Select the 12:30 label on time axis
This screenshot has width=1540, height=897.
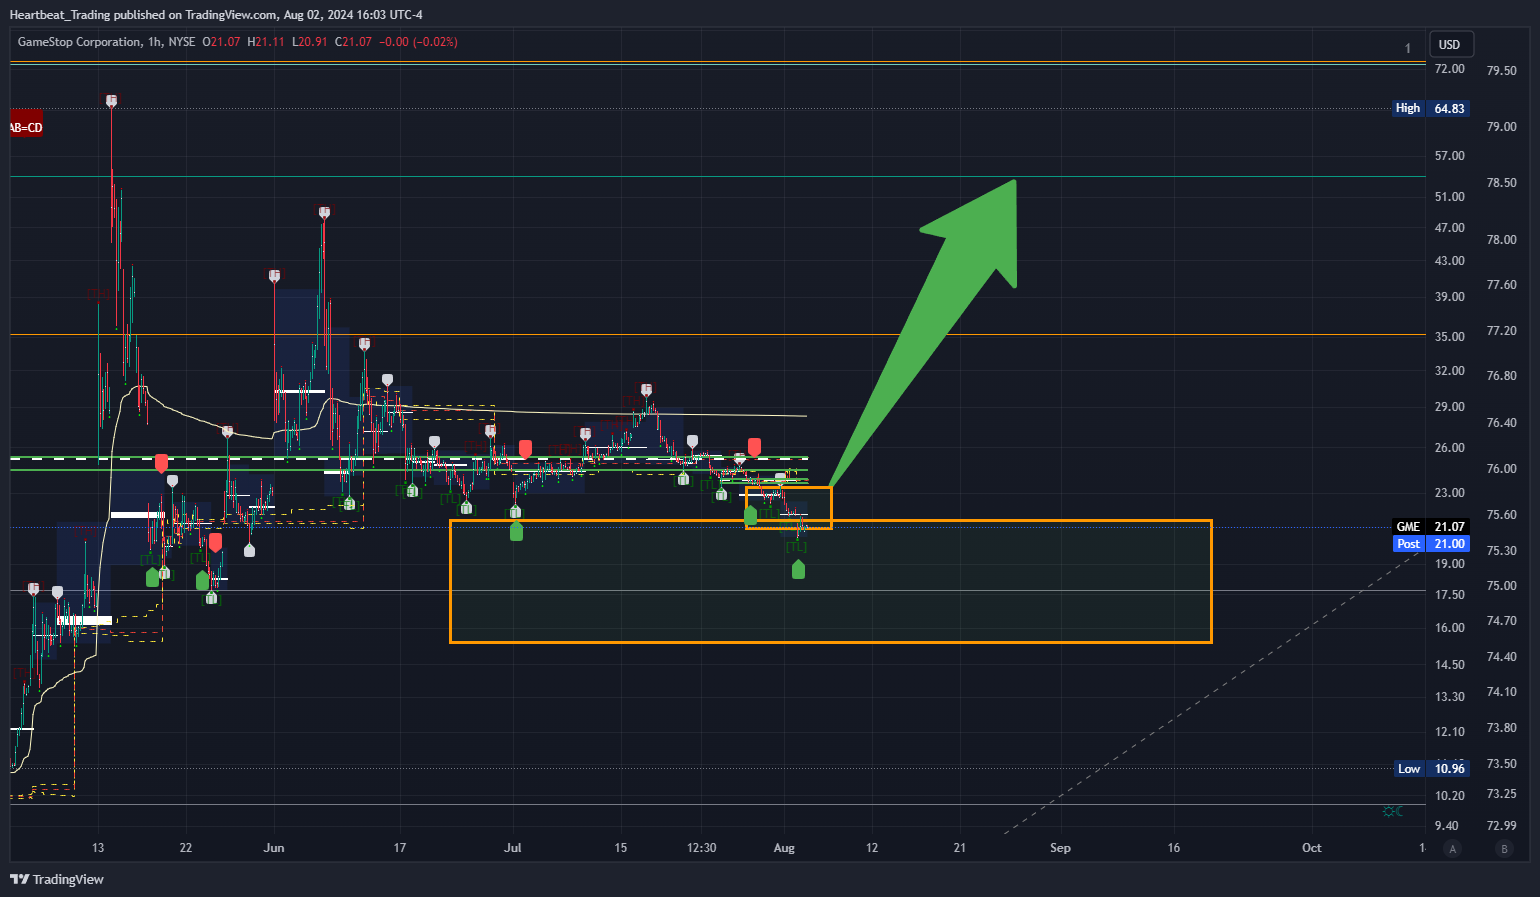click(701, 848)
